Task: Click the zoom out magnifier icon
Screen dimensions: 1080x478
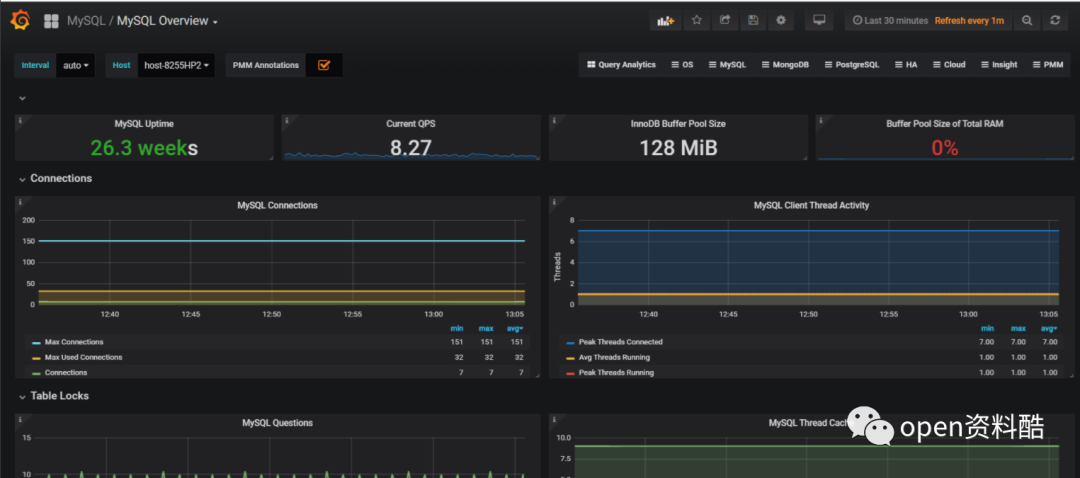Action: pyautogui.click(x=1027, y=20)
